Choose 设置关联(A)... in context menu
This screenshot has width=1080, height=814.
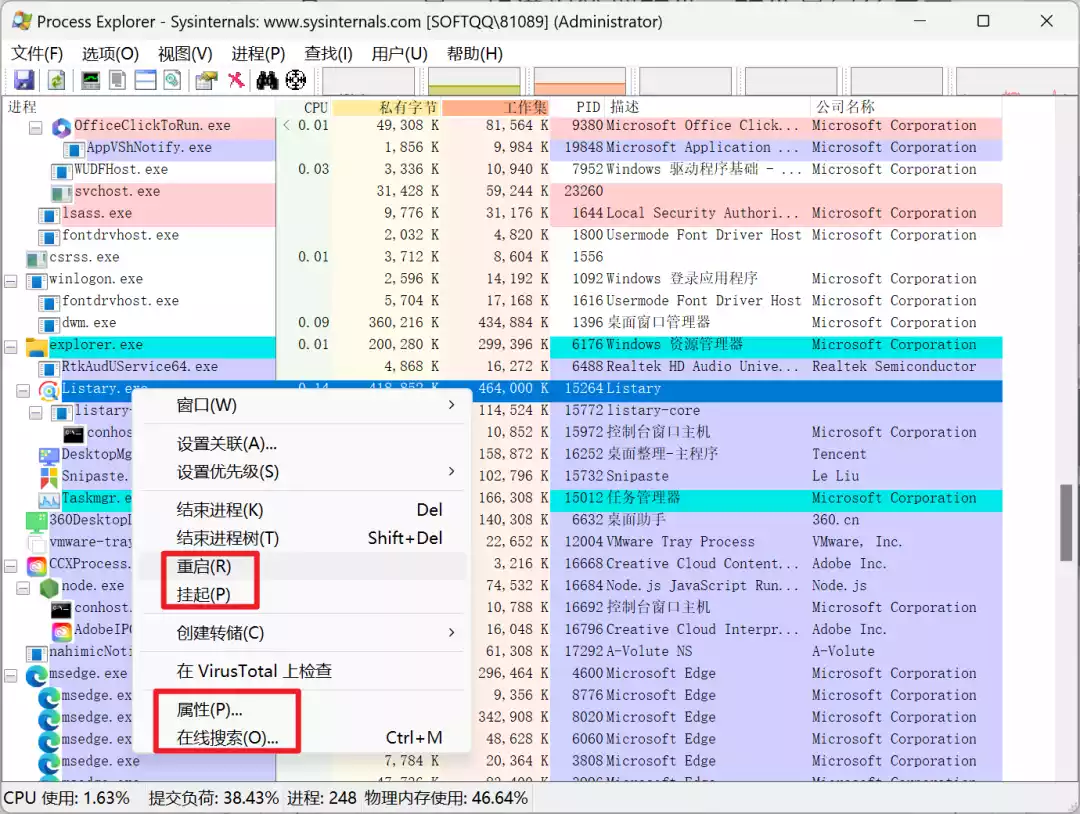pyautogui.click(x=303, y=443)
